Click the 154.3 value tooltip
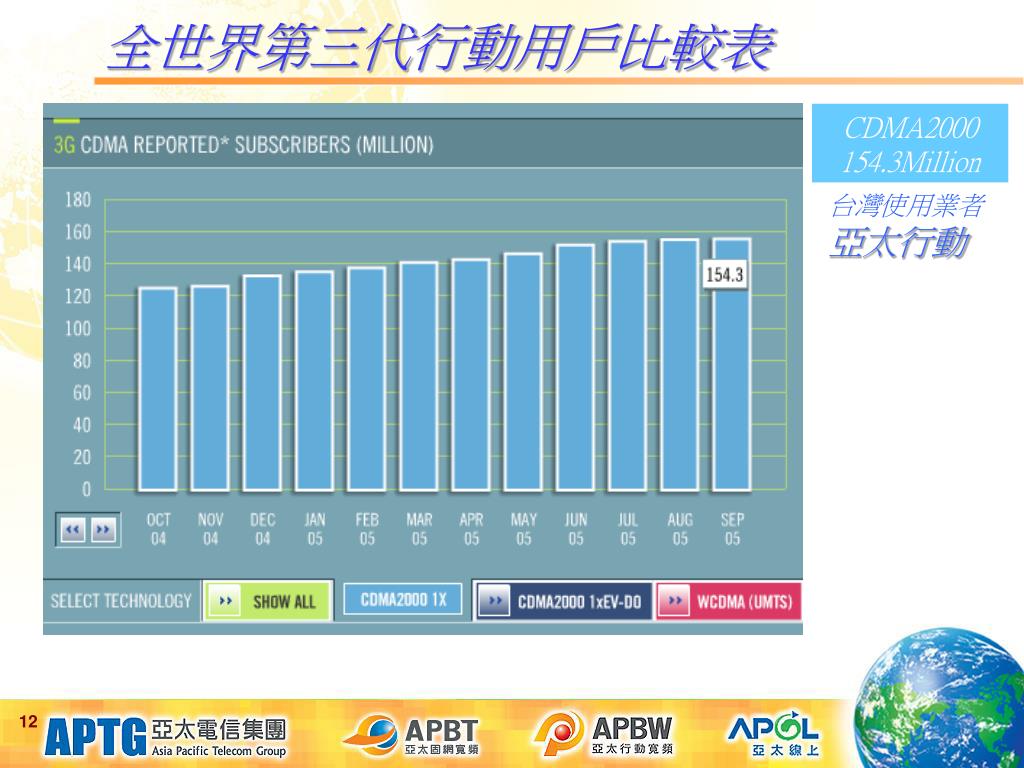Image resolution: width=1024 pixels, height=768 pixels. coord(726,275)
